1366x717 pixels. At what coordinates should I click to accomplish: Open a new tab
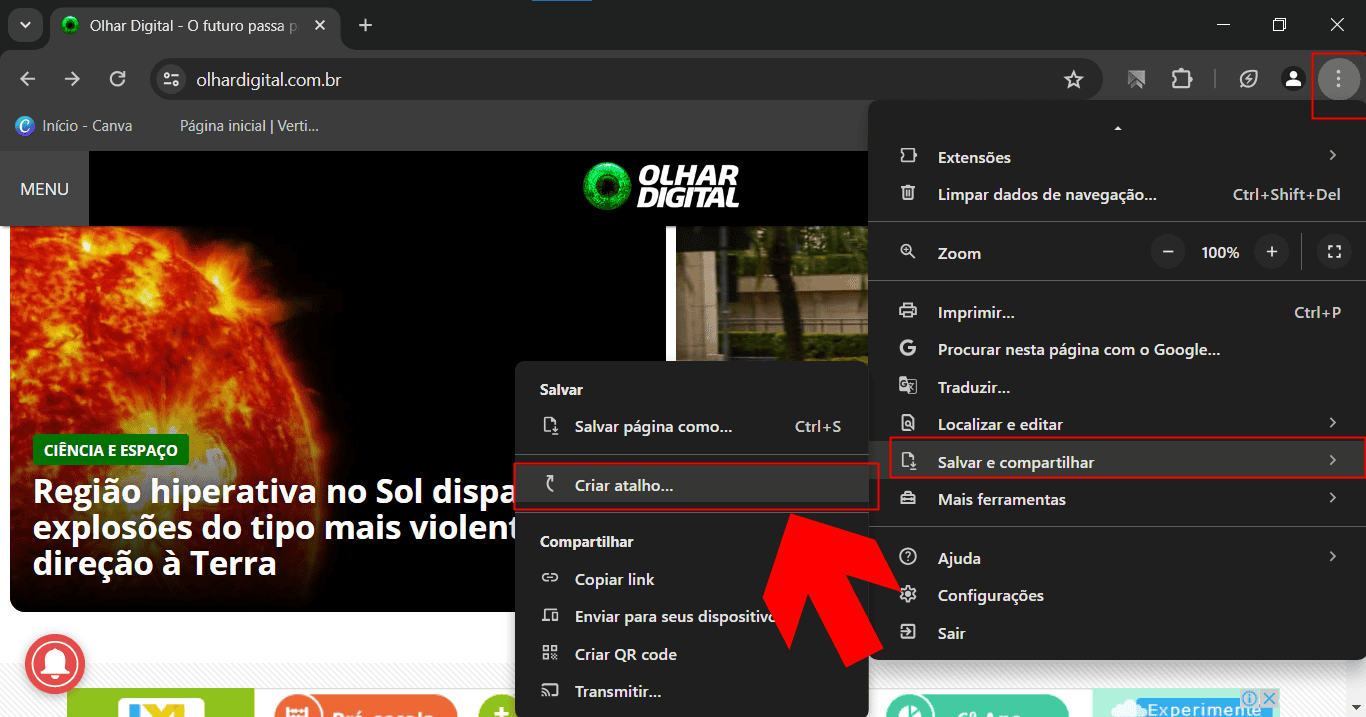[x=365, y=25]
